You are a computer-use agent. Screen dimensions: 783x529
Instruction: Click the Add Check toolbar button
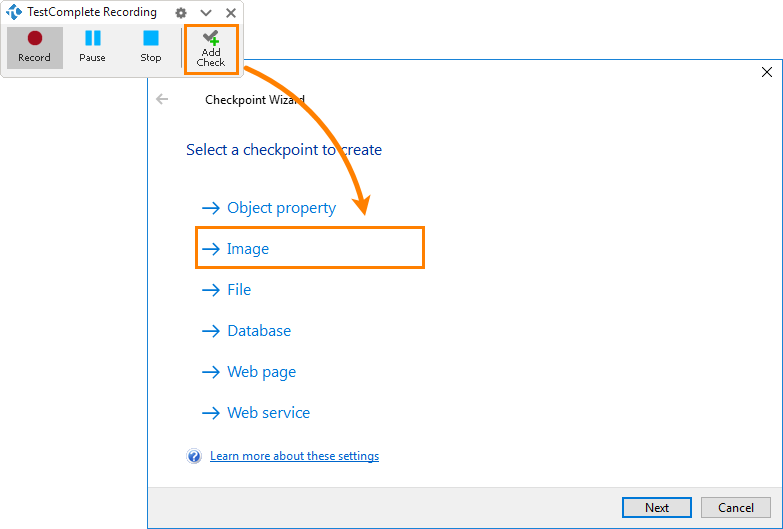coord(211,49)
